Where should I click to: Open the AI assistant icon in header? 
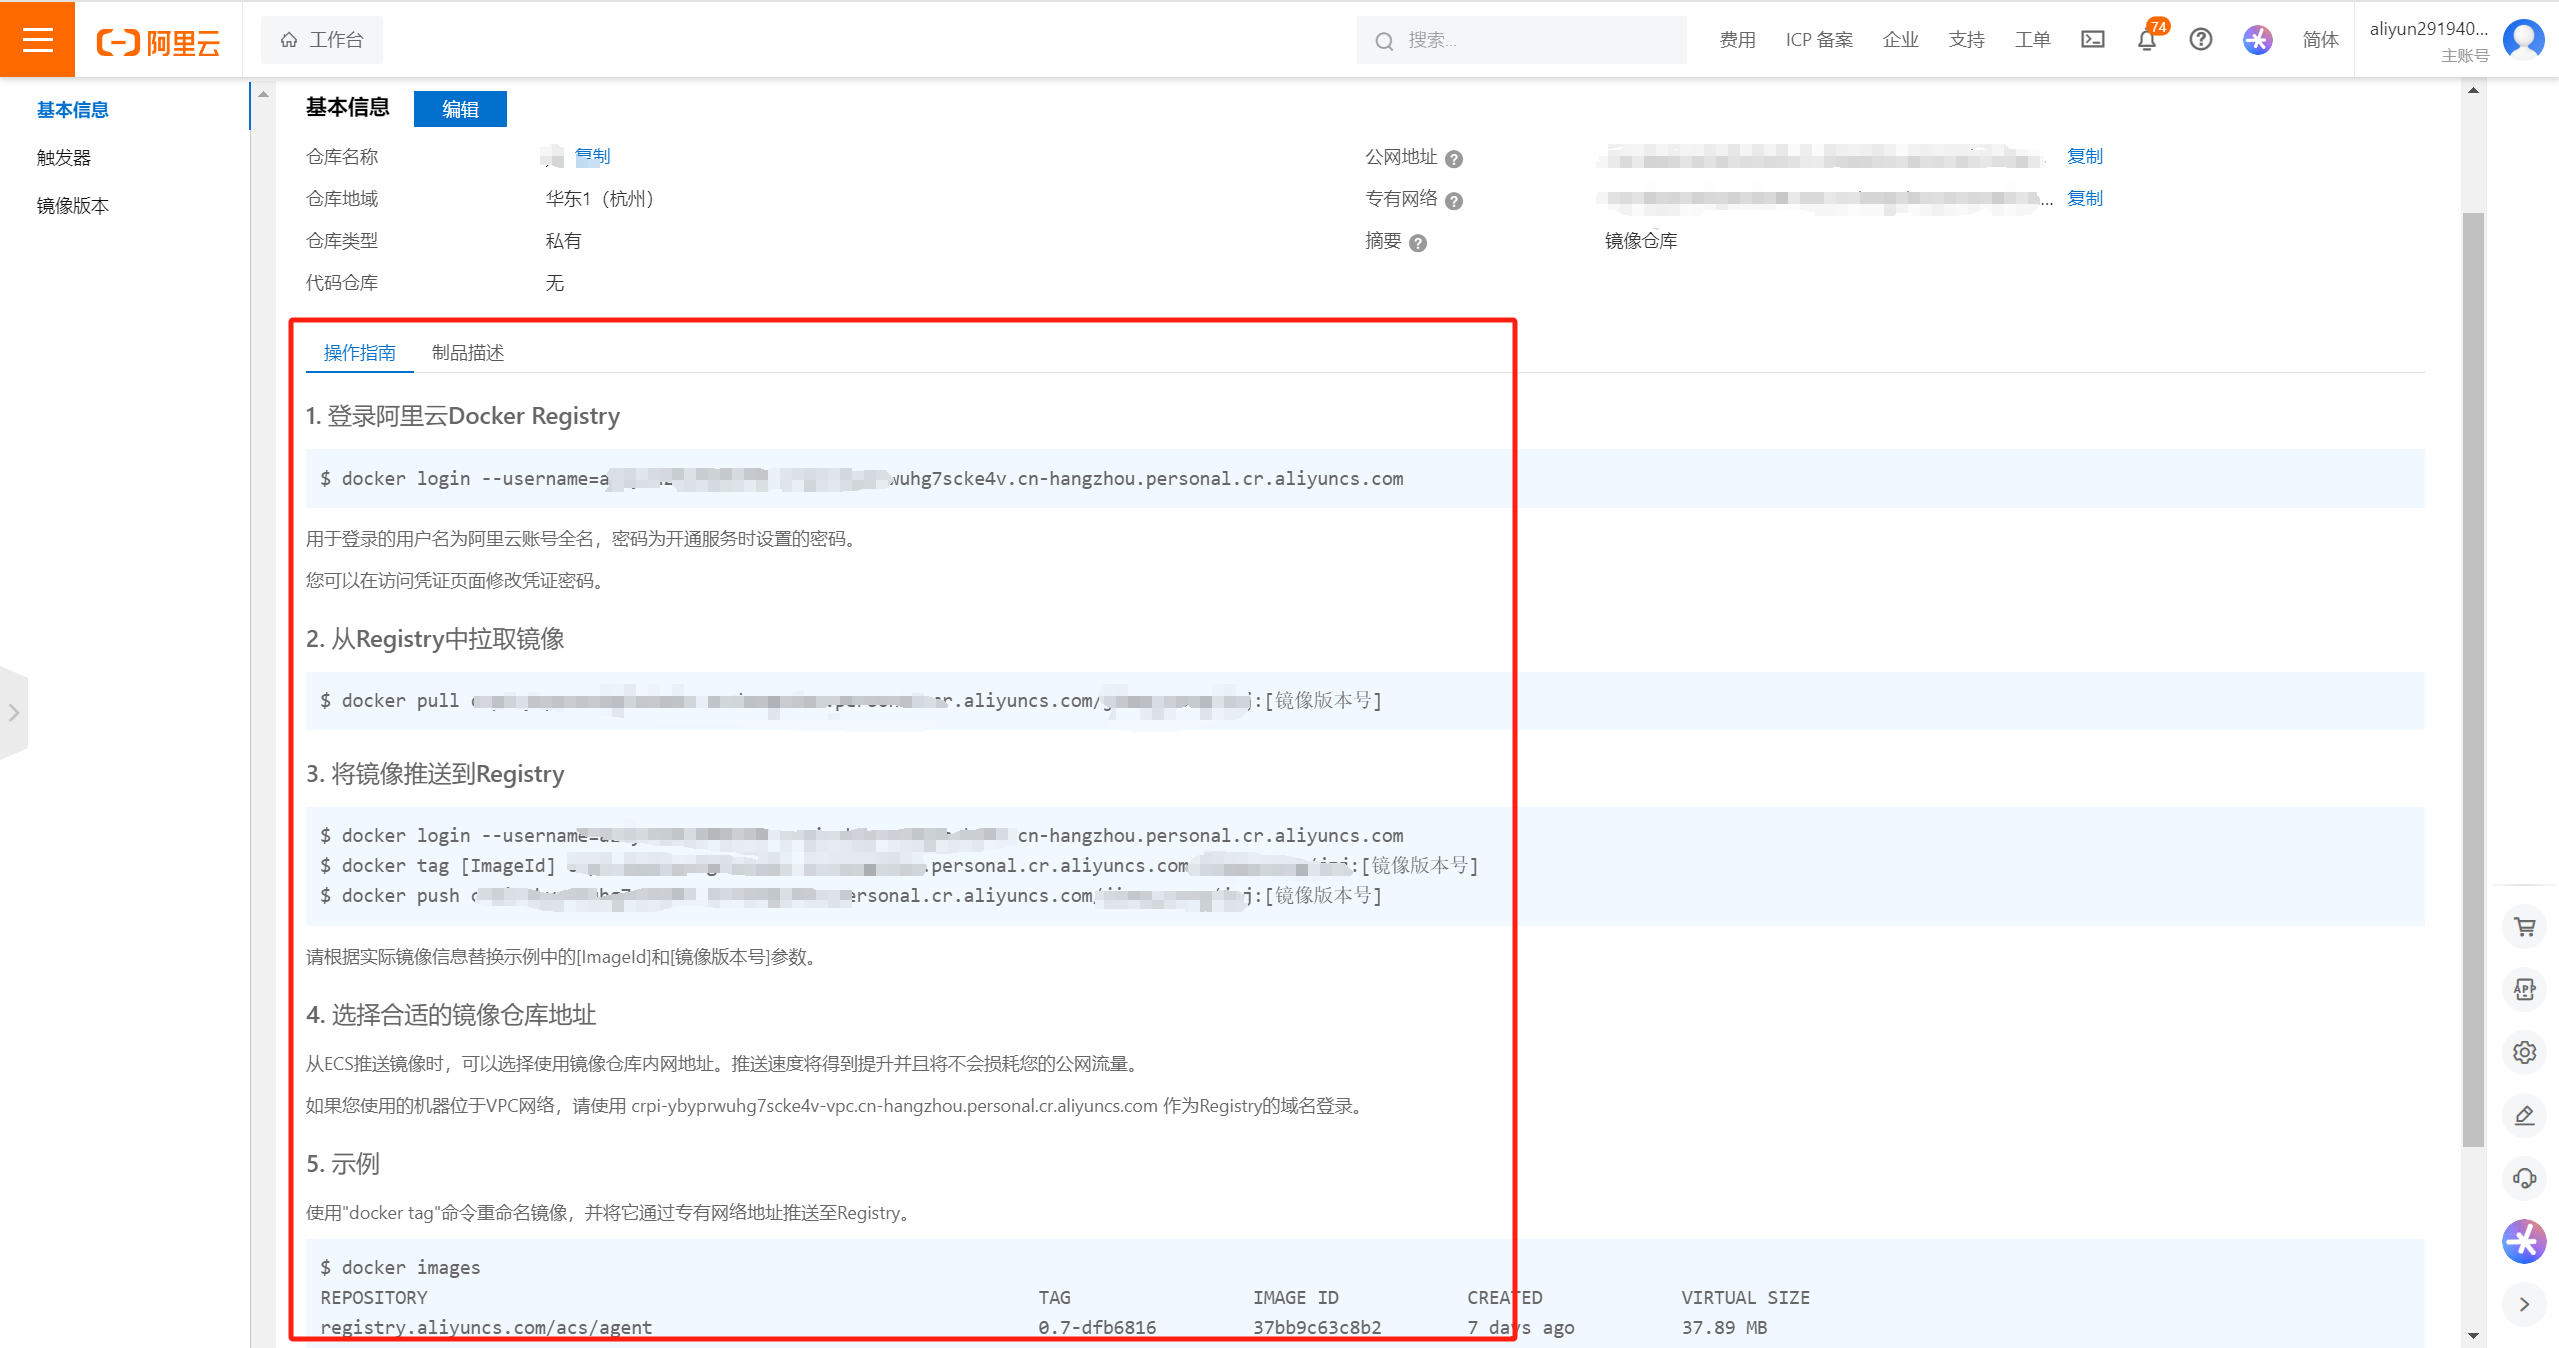tap(2257, 40)
